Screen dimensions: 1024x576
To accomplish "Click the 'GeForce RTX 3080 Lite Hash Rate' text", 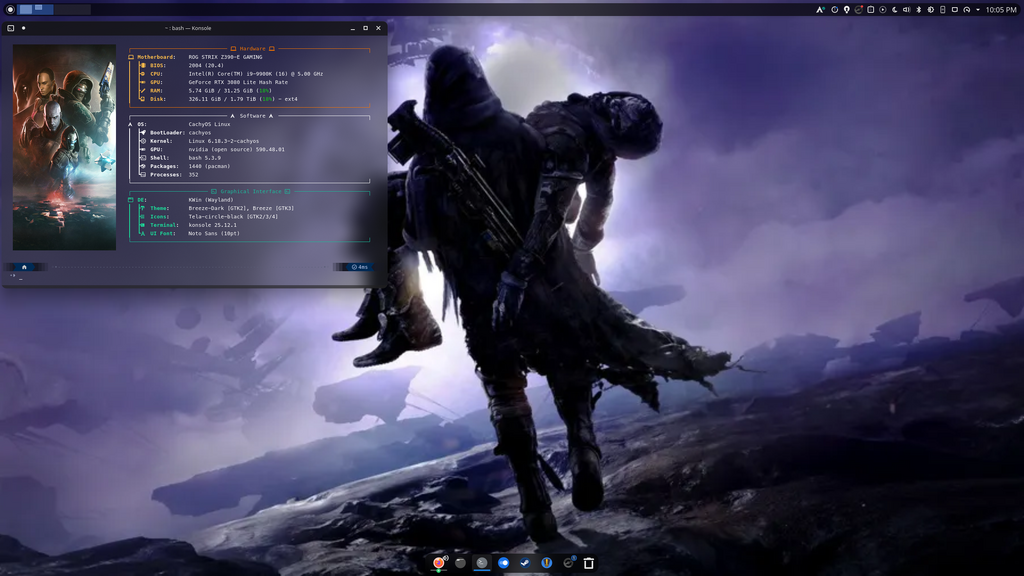I will point(238,82).
